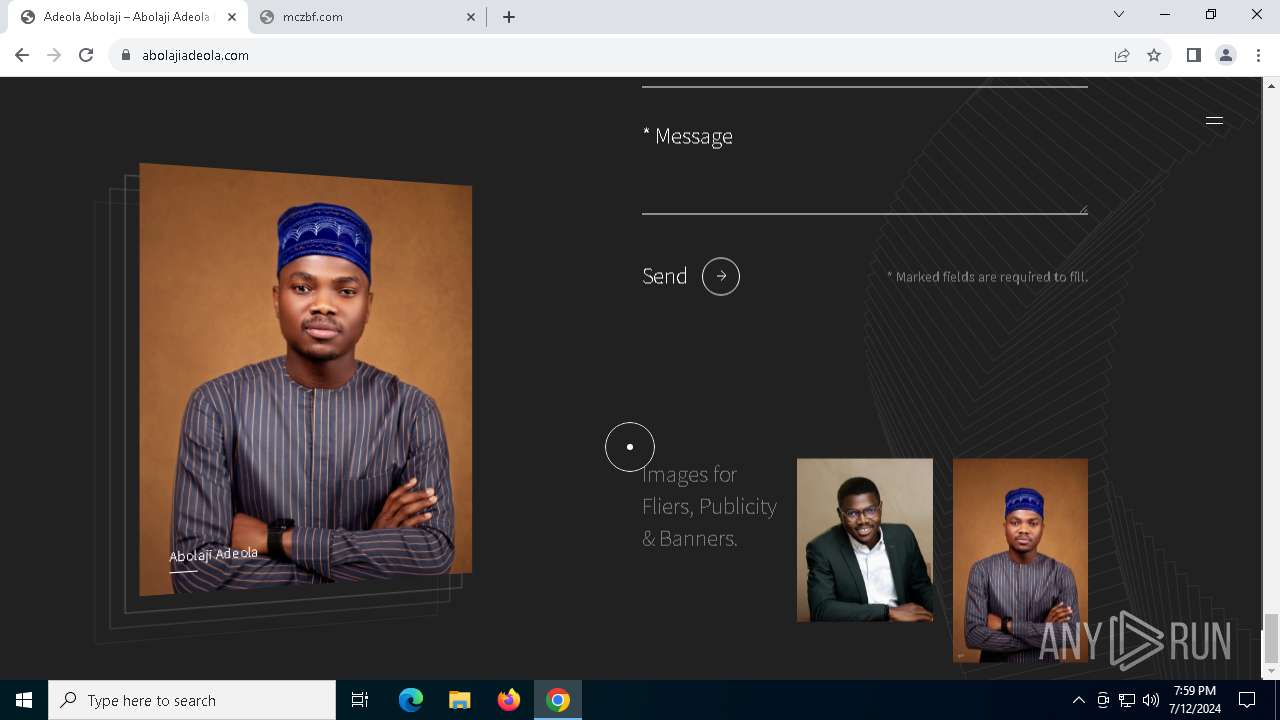Screen dimensions: 1280x720
Task: Open the small blue cap portrait thumbnail
Action: click(x=1020, y=560)
